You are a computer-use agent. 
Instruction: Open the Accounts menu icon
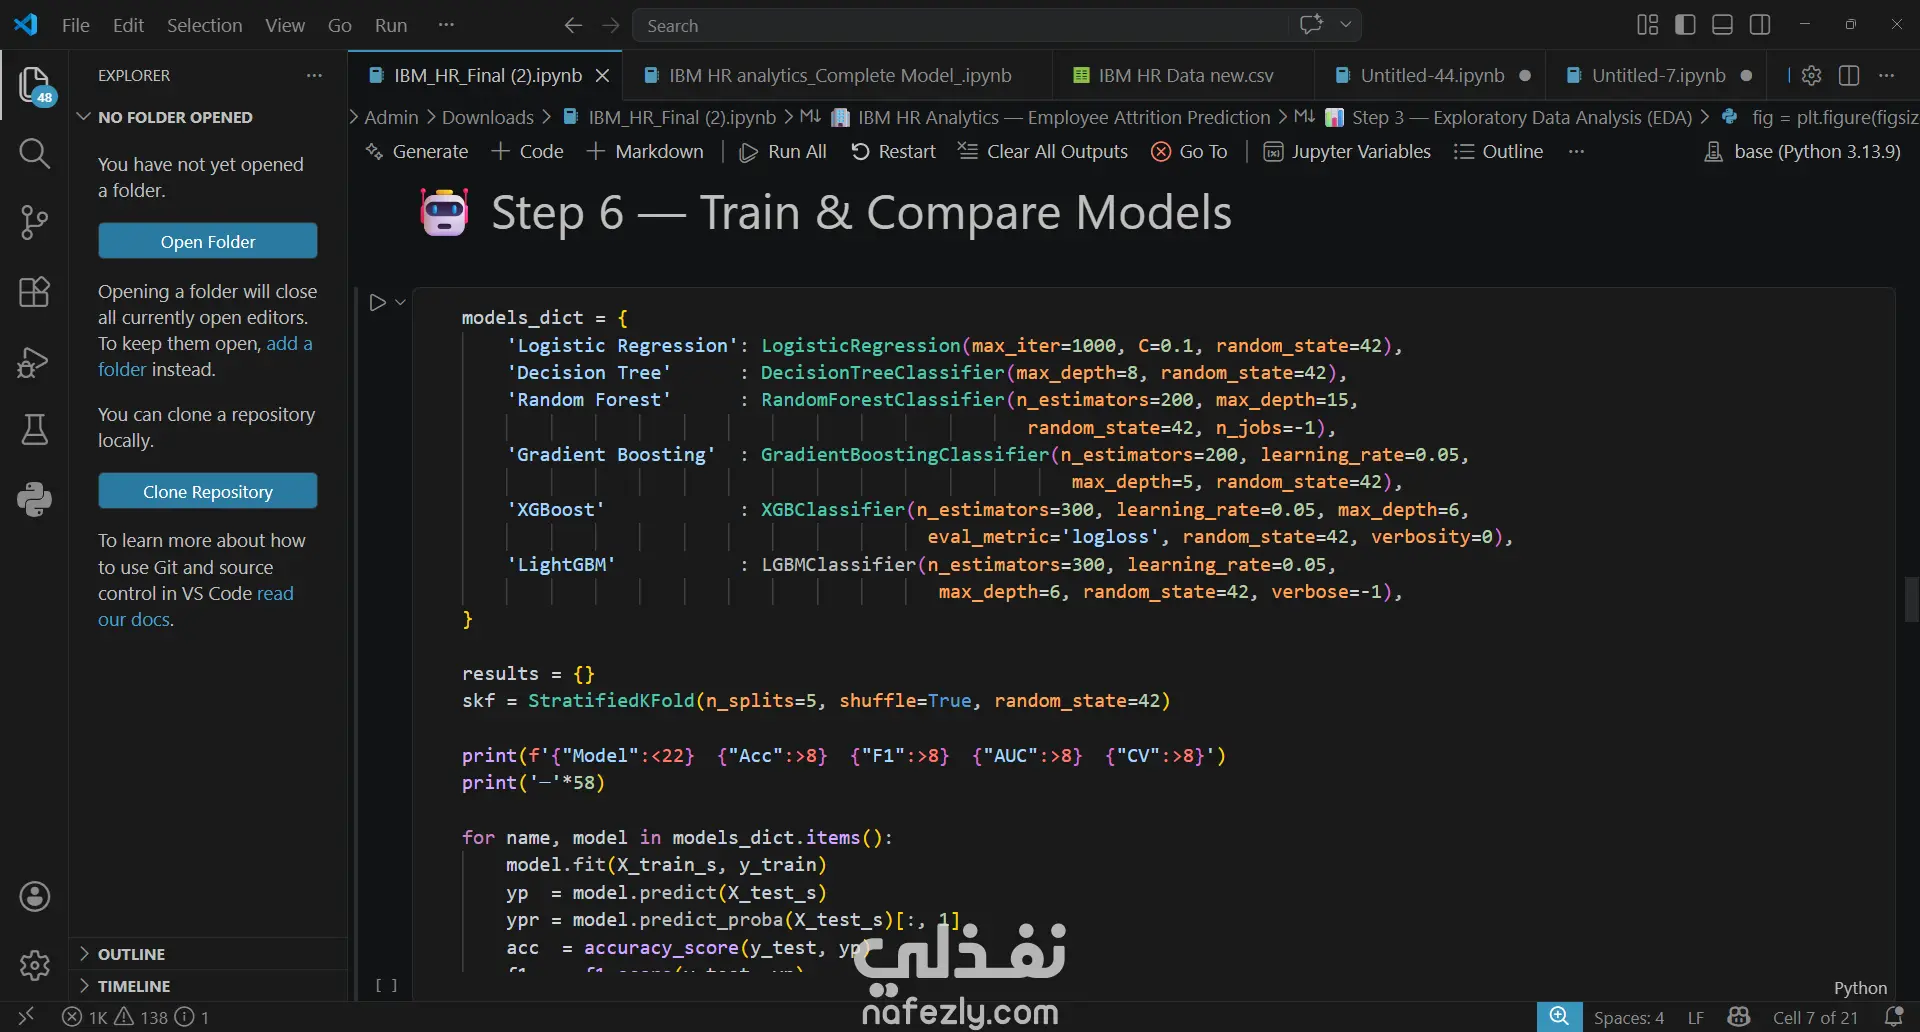click(35, 897)
